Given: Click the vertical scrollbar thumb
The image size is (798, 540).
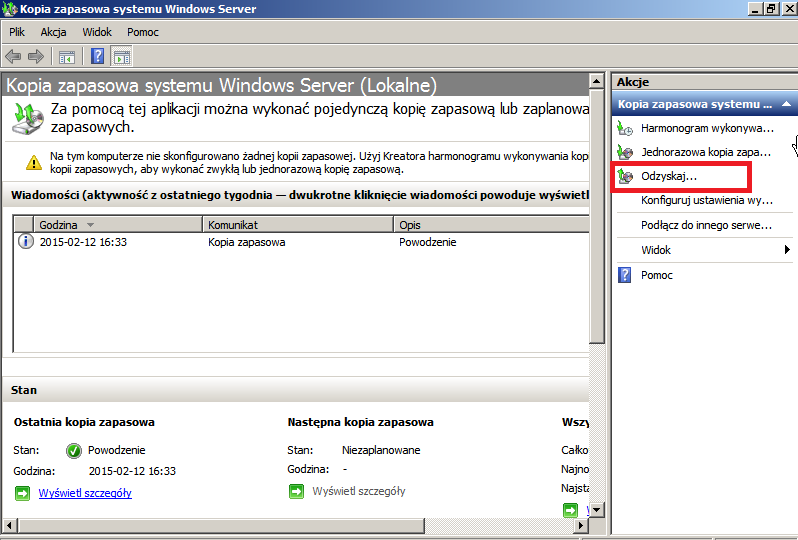Looking at the screenshot, I should coord(596,216).
